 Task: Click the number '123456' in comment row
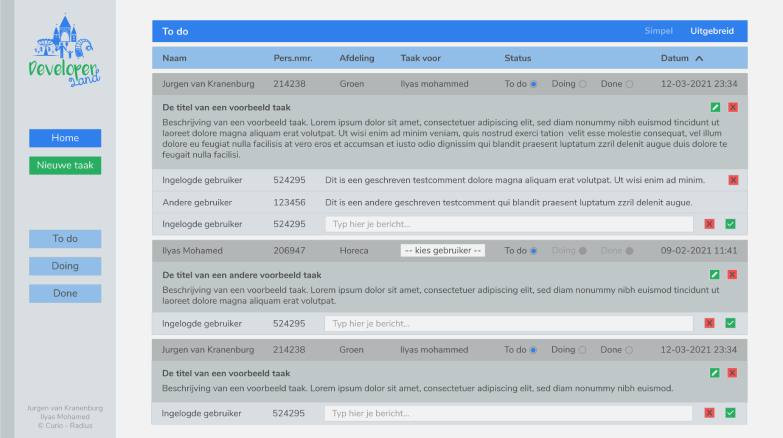pyautogui.click(x=289, y=203)
